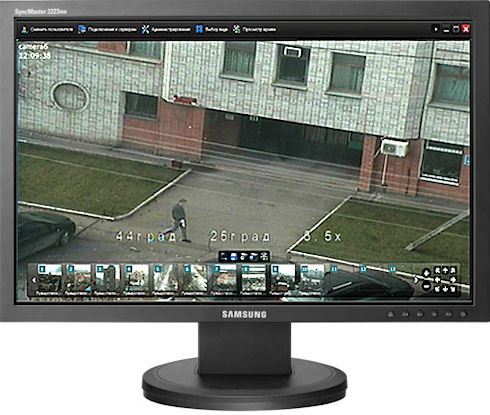Click the magnifier icon in camera toolbar

point(224,256)
